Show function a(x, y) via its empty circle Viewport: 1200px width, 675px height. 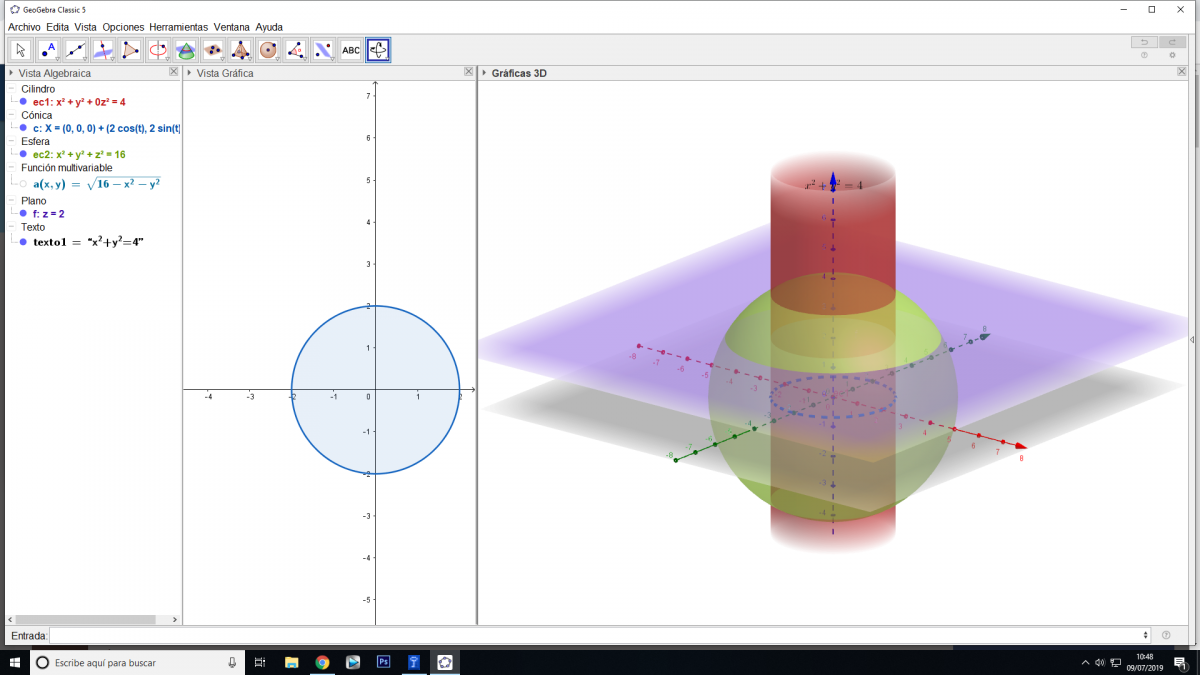(x=23, y=183)
